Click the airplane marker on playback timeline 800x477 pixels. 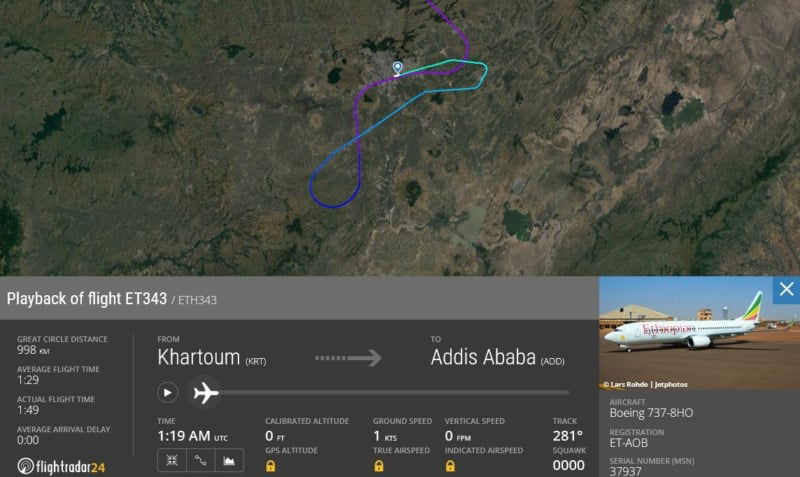pyautogui.click(x=205, y=392)
